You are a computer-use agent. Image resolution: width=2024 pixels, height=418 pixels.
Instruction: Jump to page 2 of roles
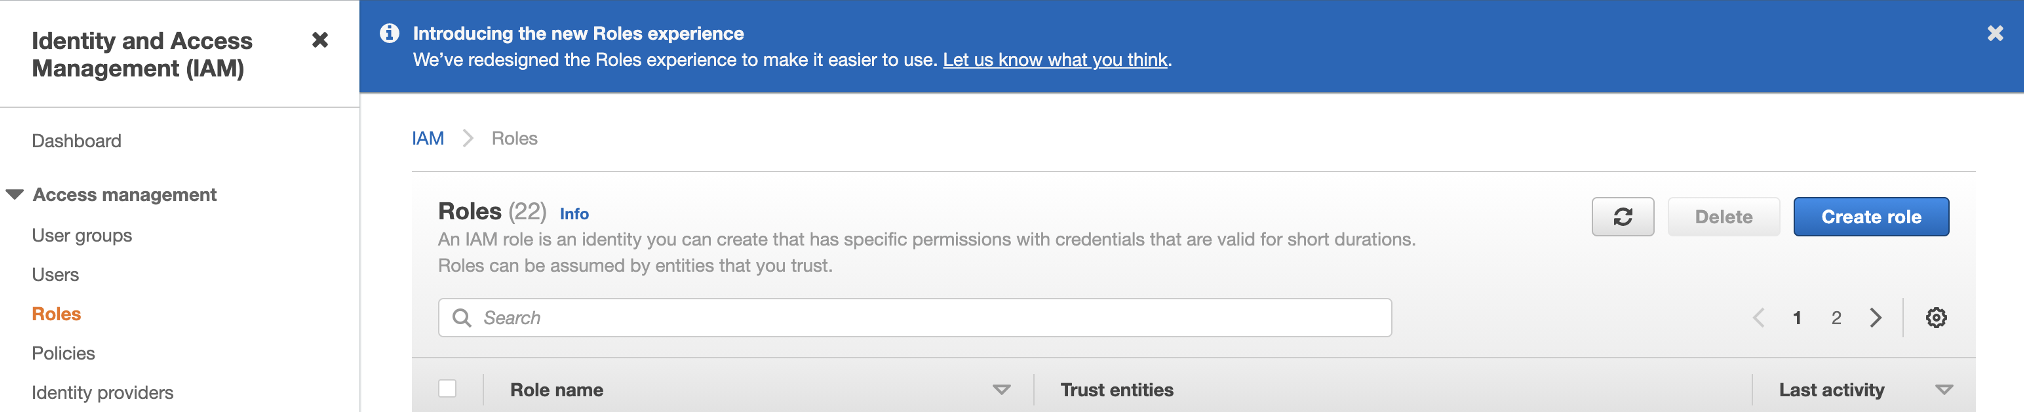point(1836,318)
